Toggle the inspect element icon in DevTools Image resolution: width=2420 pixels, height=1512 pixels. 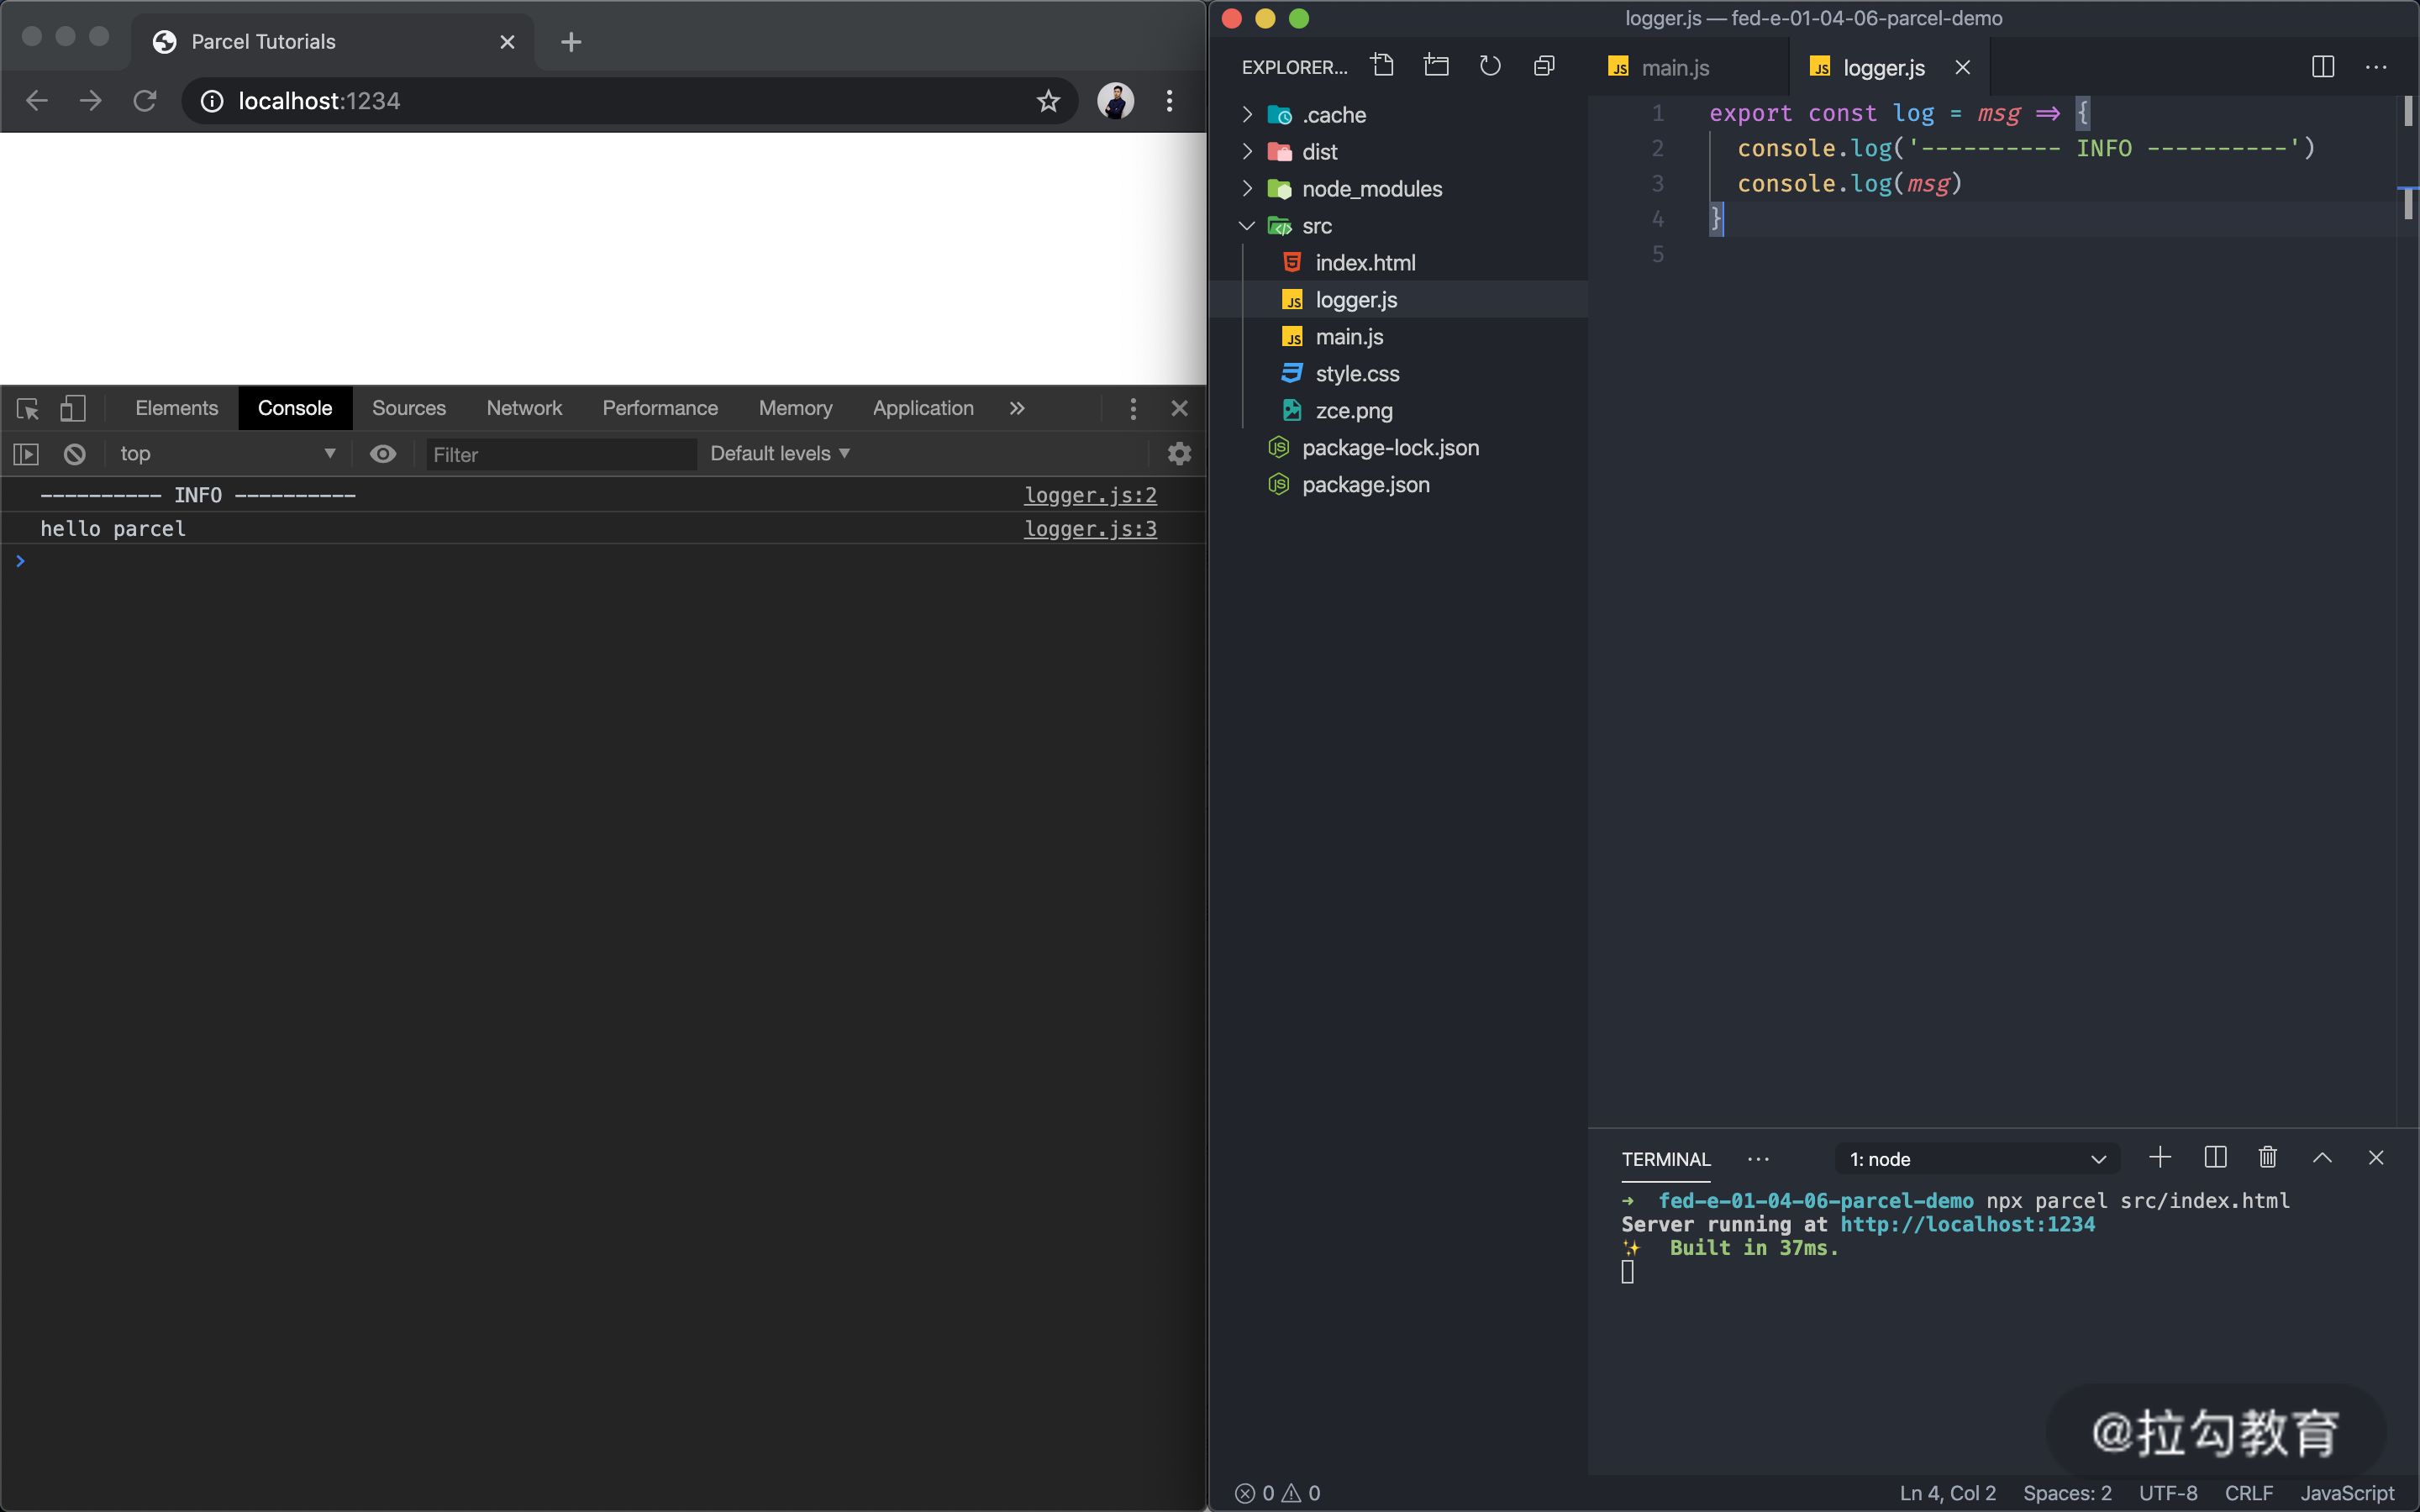(x=26, y=407)
